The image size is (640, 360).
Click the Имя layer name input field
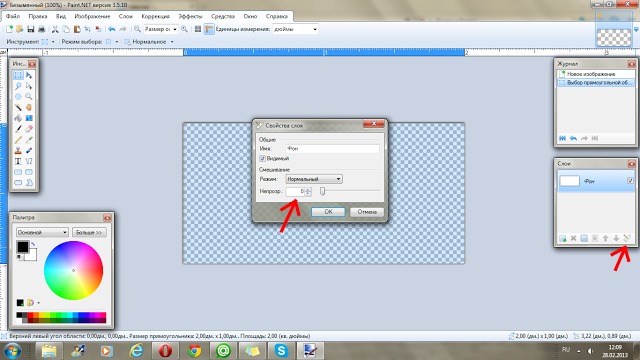point(332,149)
